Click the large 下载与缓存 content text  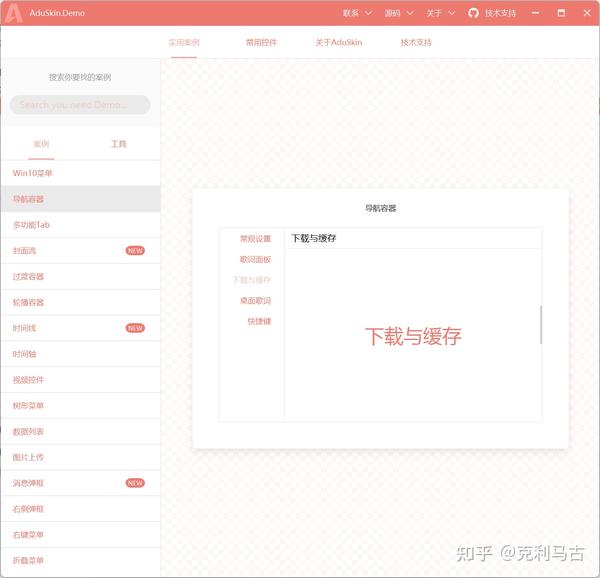point(413,336)
